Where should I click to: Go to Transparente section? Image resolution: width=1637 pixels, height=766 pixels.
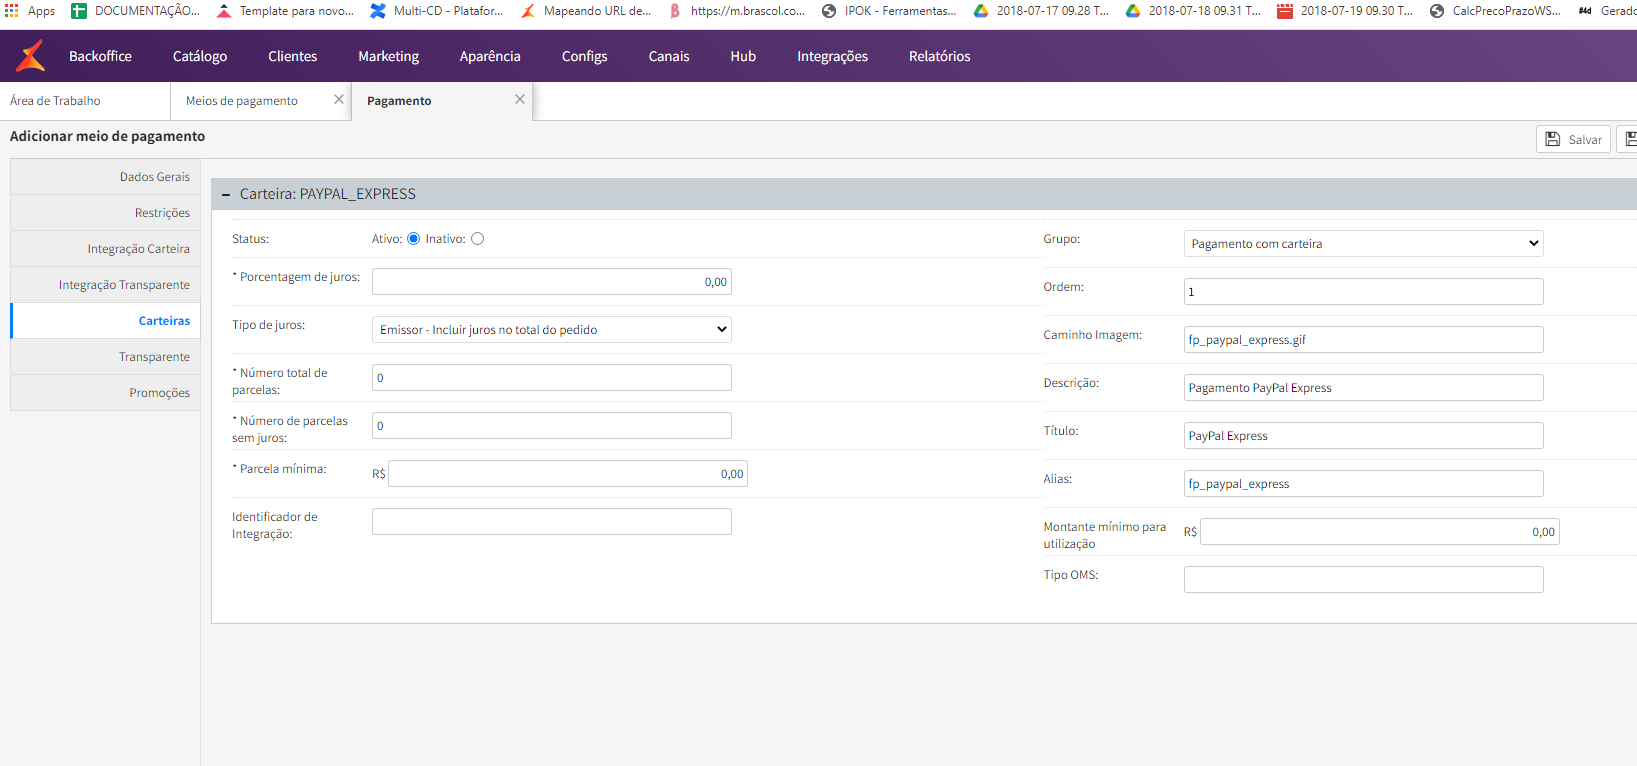[105, 357]
